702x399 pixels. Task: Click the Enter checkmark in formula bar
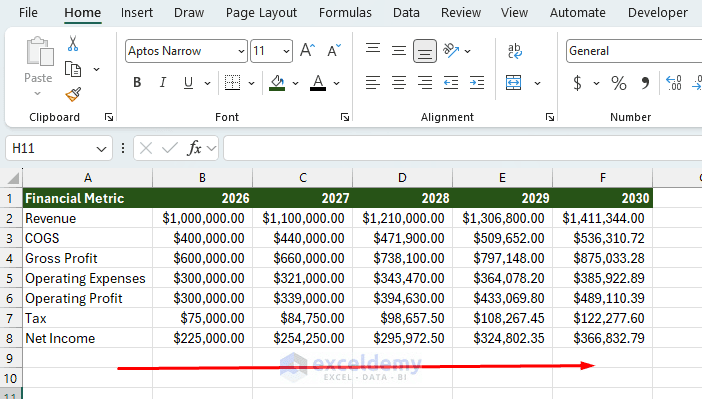170,148
